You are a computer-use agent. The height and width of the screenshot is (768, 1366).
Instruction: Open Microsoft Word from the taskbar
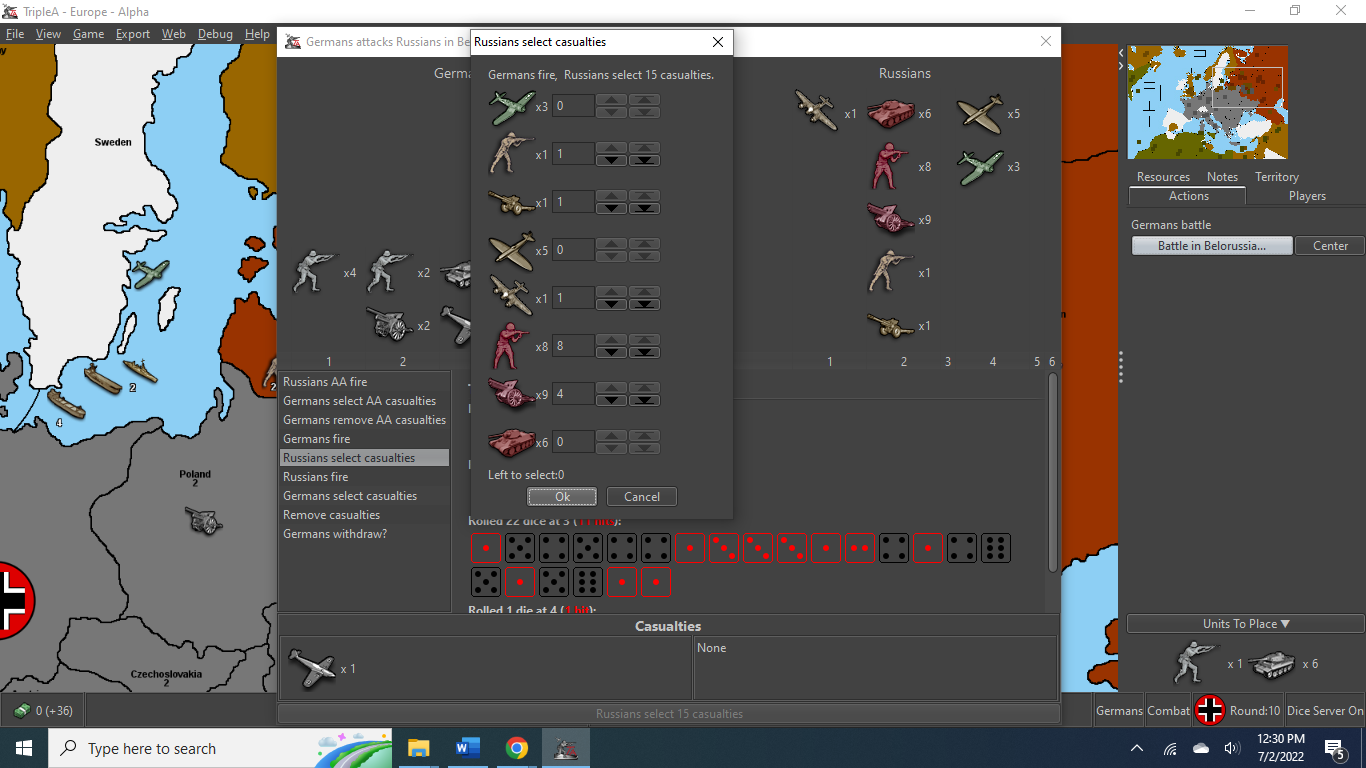click(x=467, y=748)
